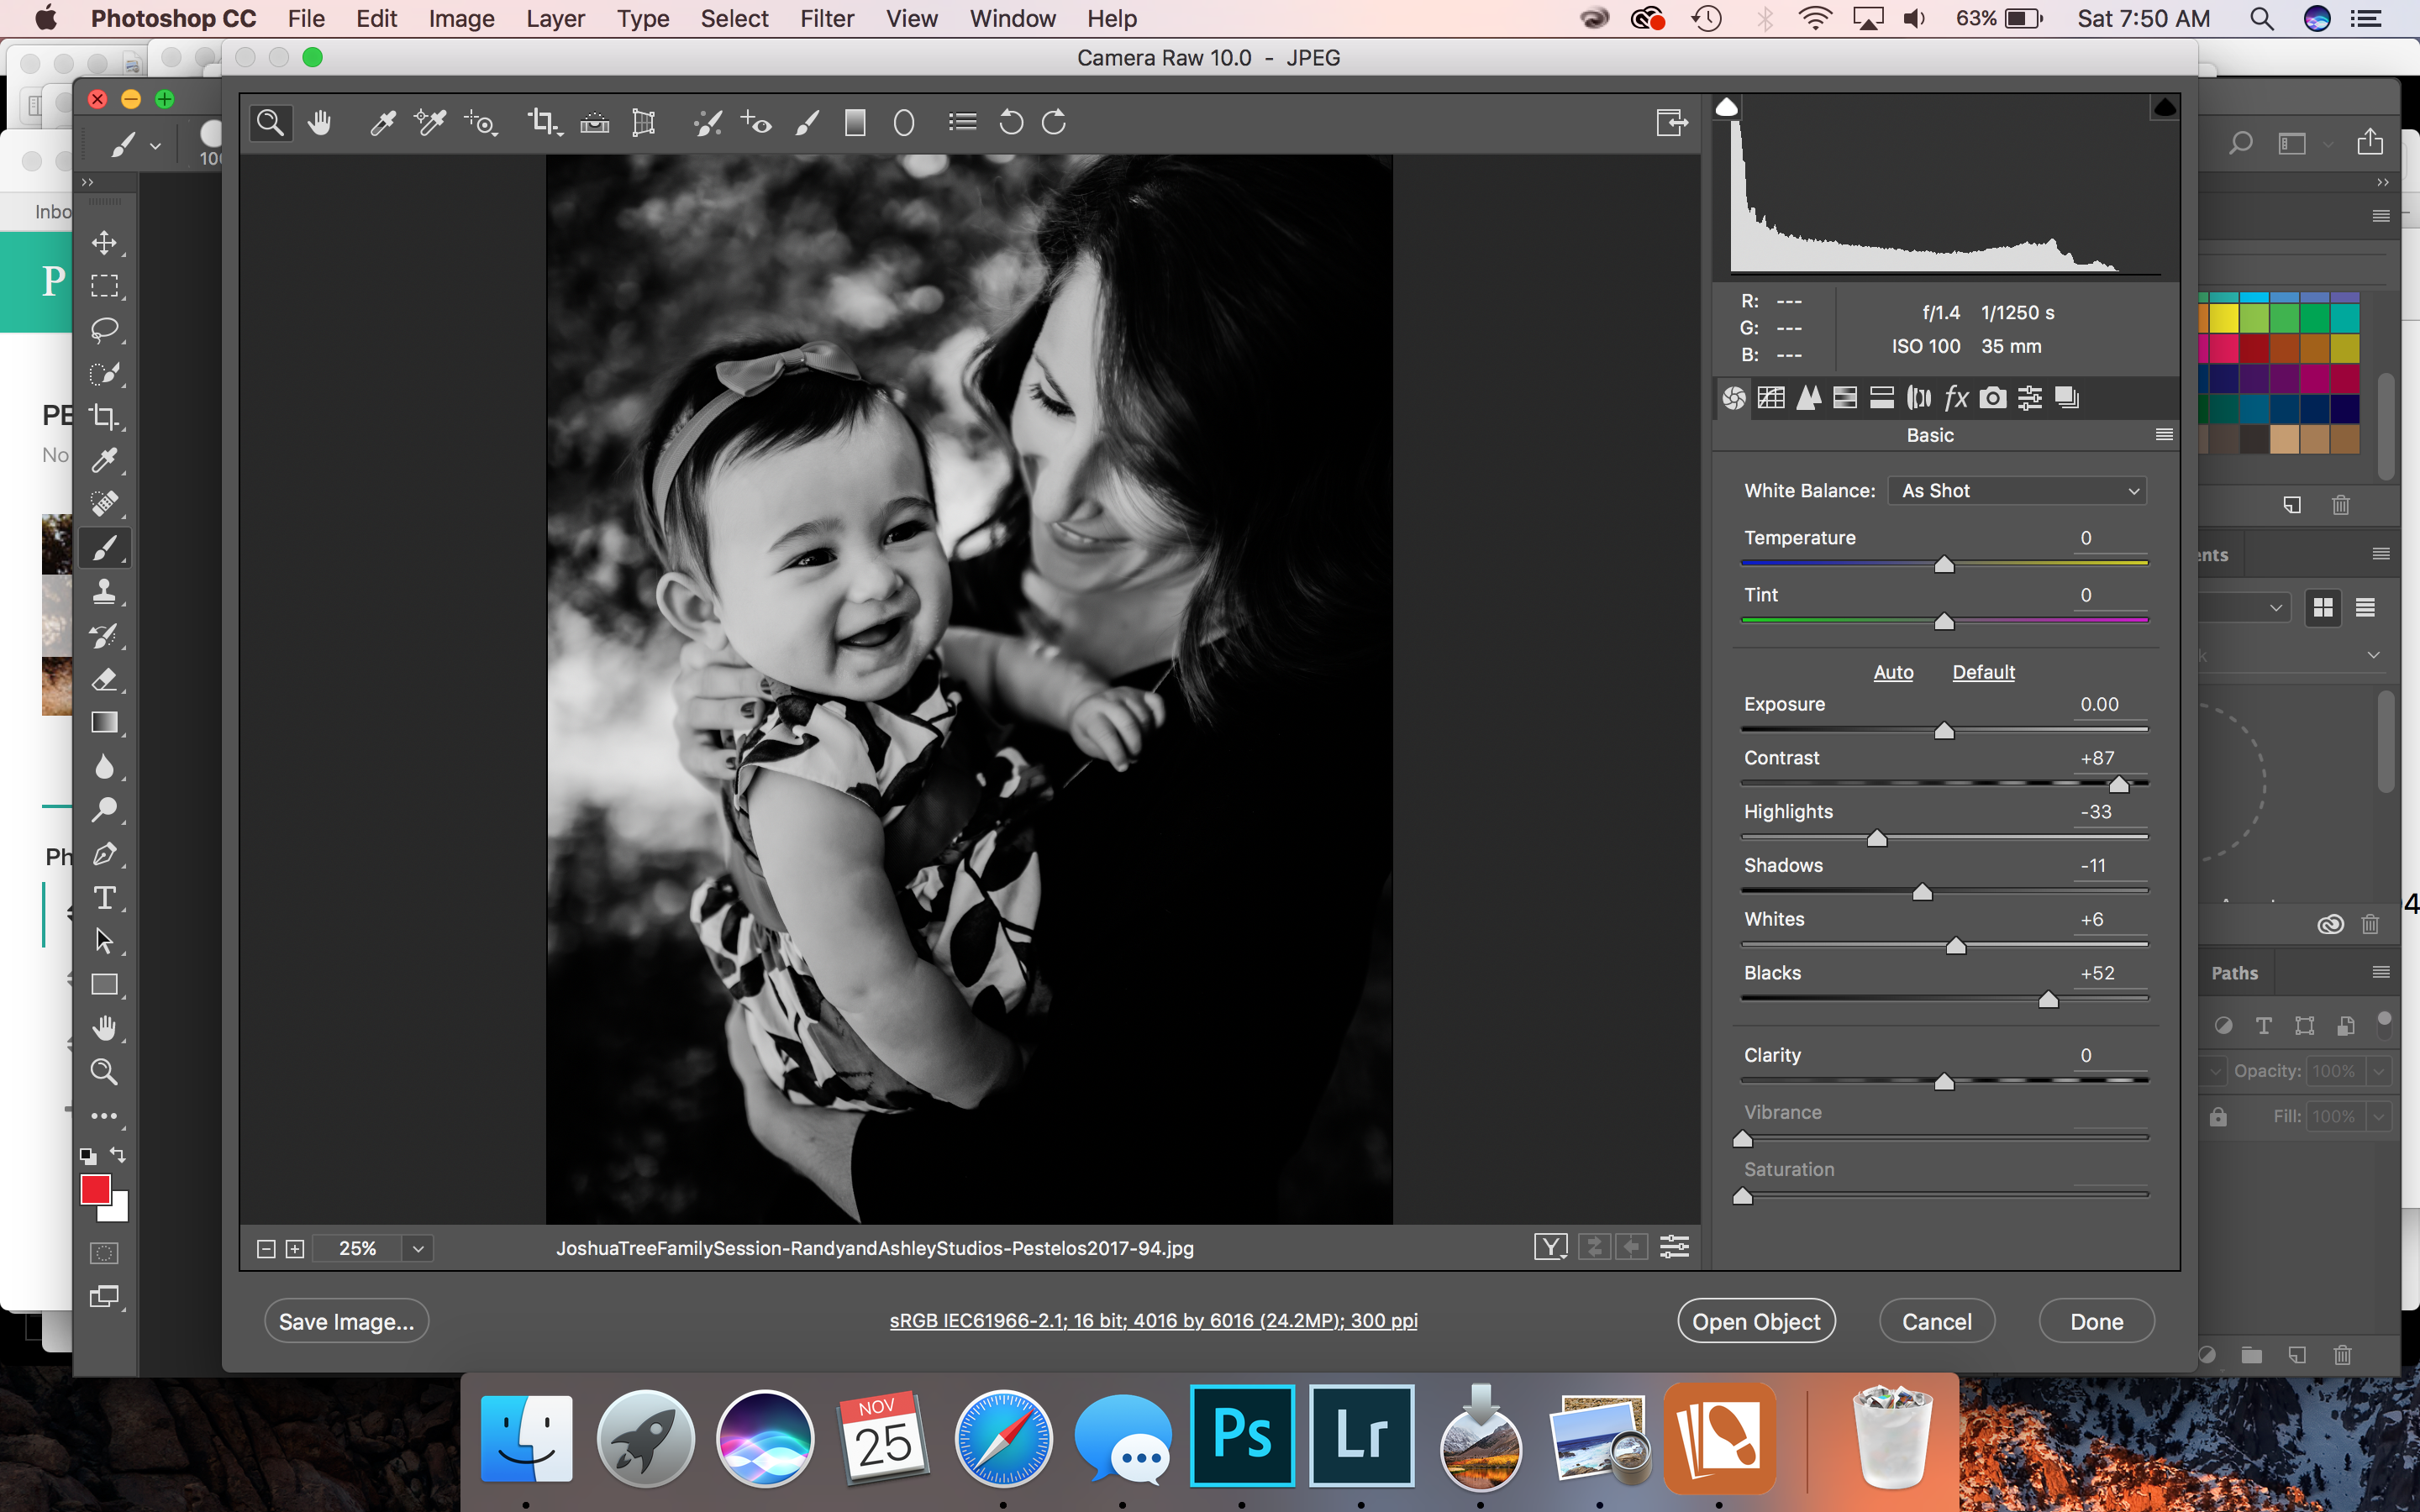The height and width of the screenshot is (1512, 2420).
Task: Select the Radial Filter tool
Action: (904, 122)
